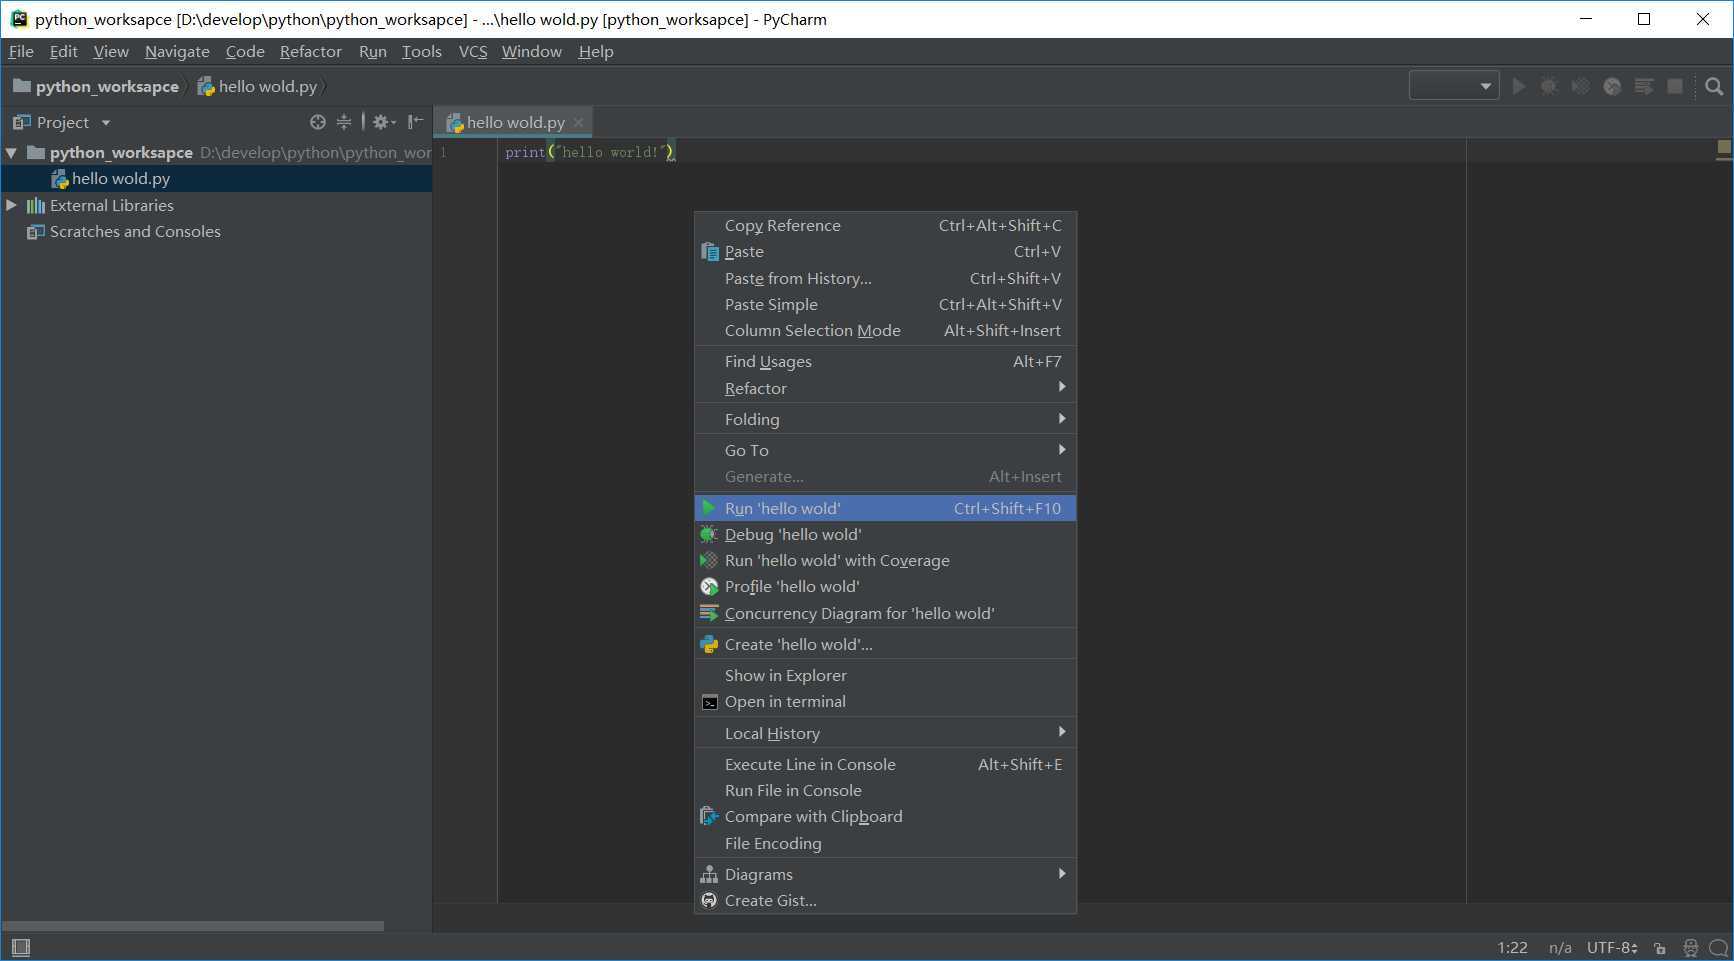Screen dimensions: 1734x961
Task: Select Create 'hello wold'...
Action: point(885,644)
